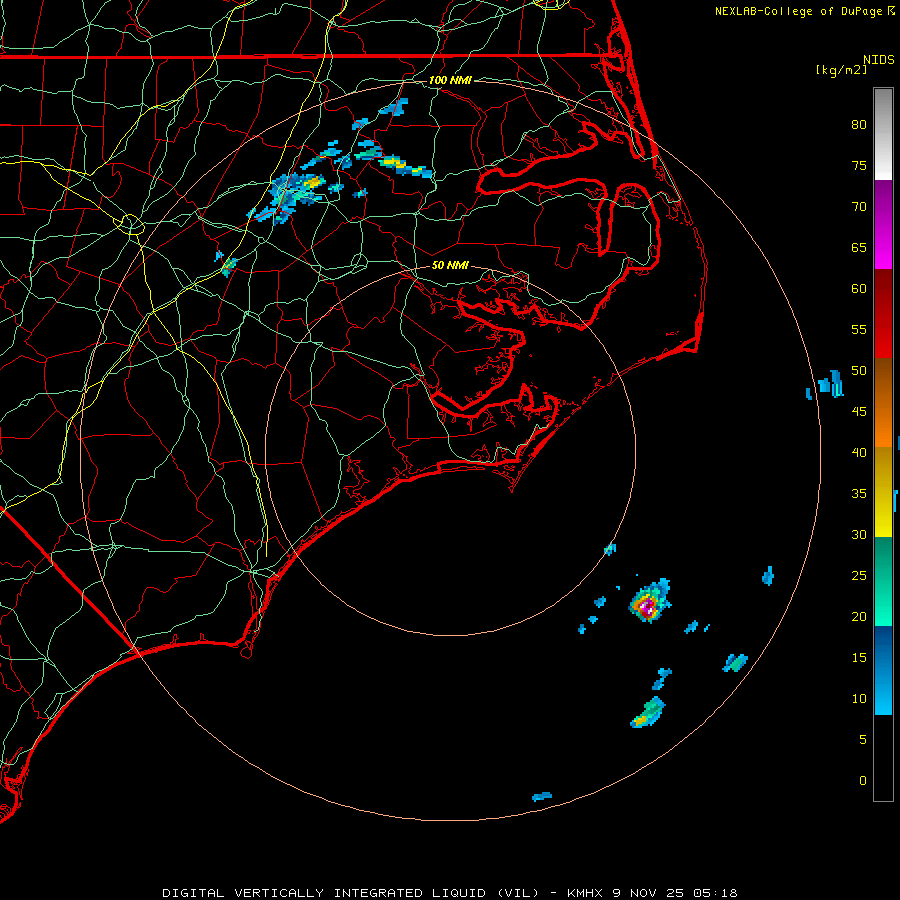Screen dimensions: 900x900
Task: Click the [kg/m2] units label
Action: tap(841, 70)
